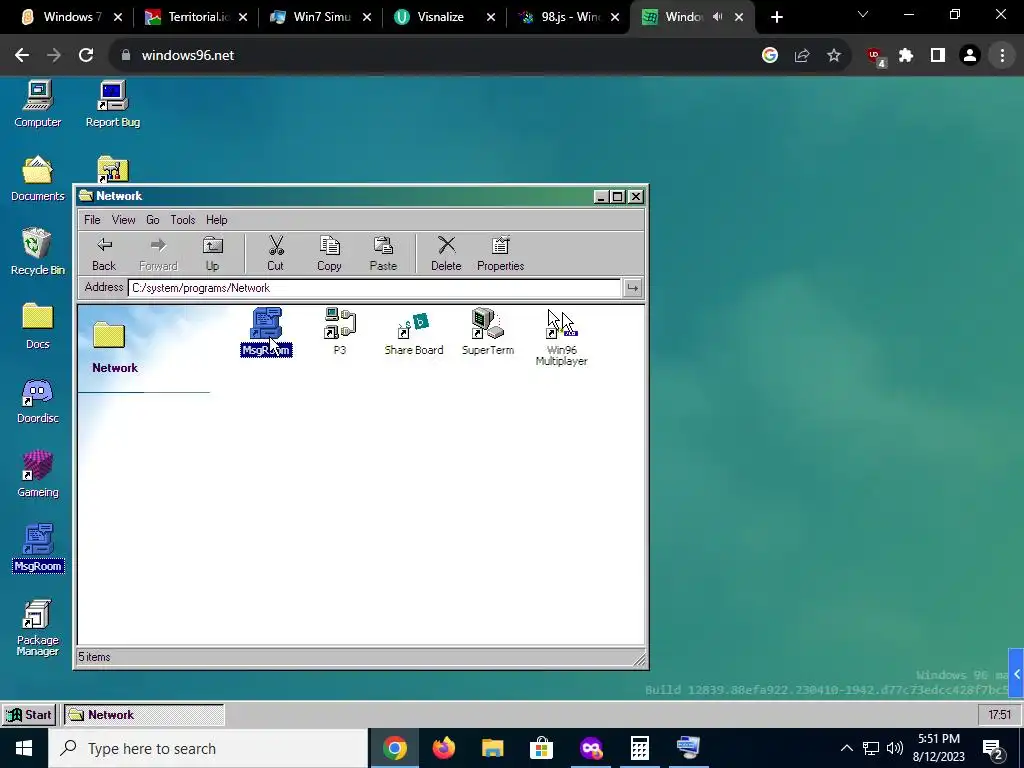The width and height of the screenshot is (1024, 768).
Task: Click the share page icon in address bar
Action: click(801, 56)
